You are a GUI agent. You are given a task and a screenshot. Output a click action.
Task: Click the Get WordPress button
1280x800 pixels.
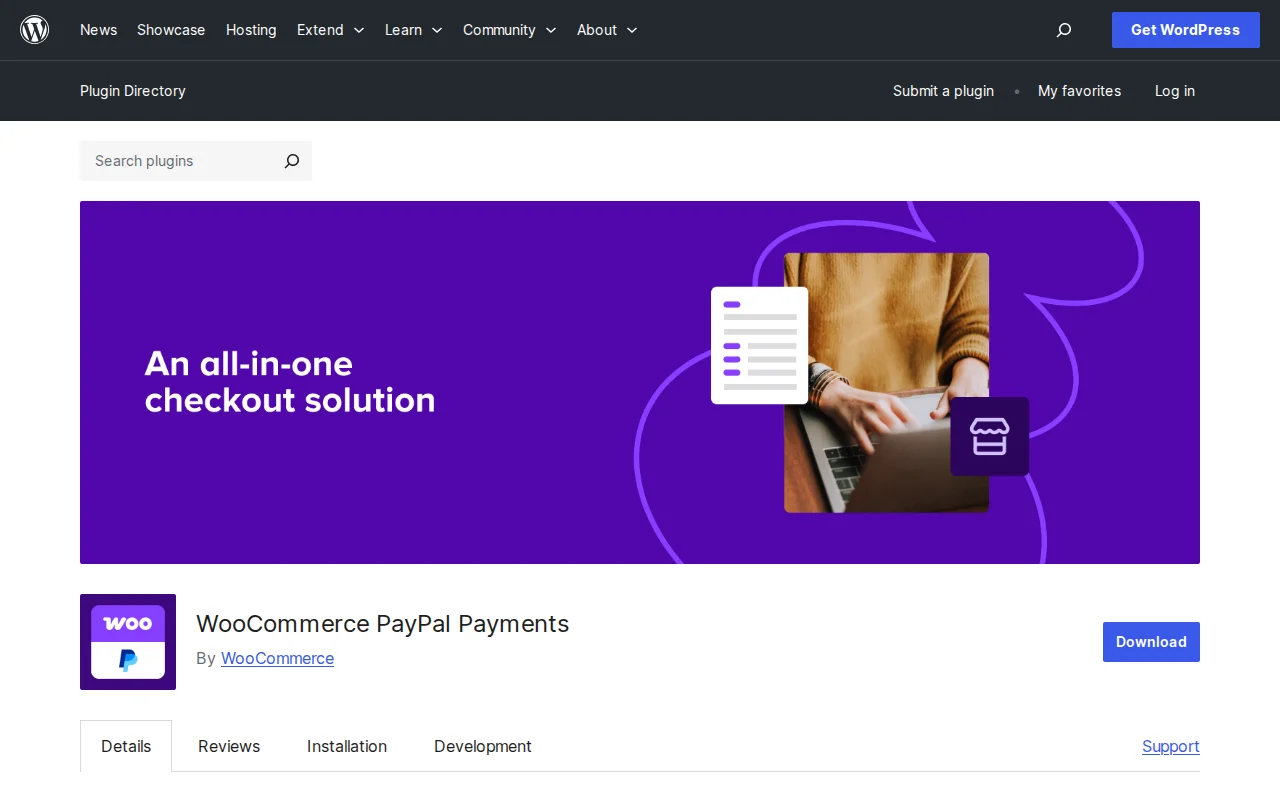pyautogui.click(x=1185, y=30)
